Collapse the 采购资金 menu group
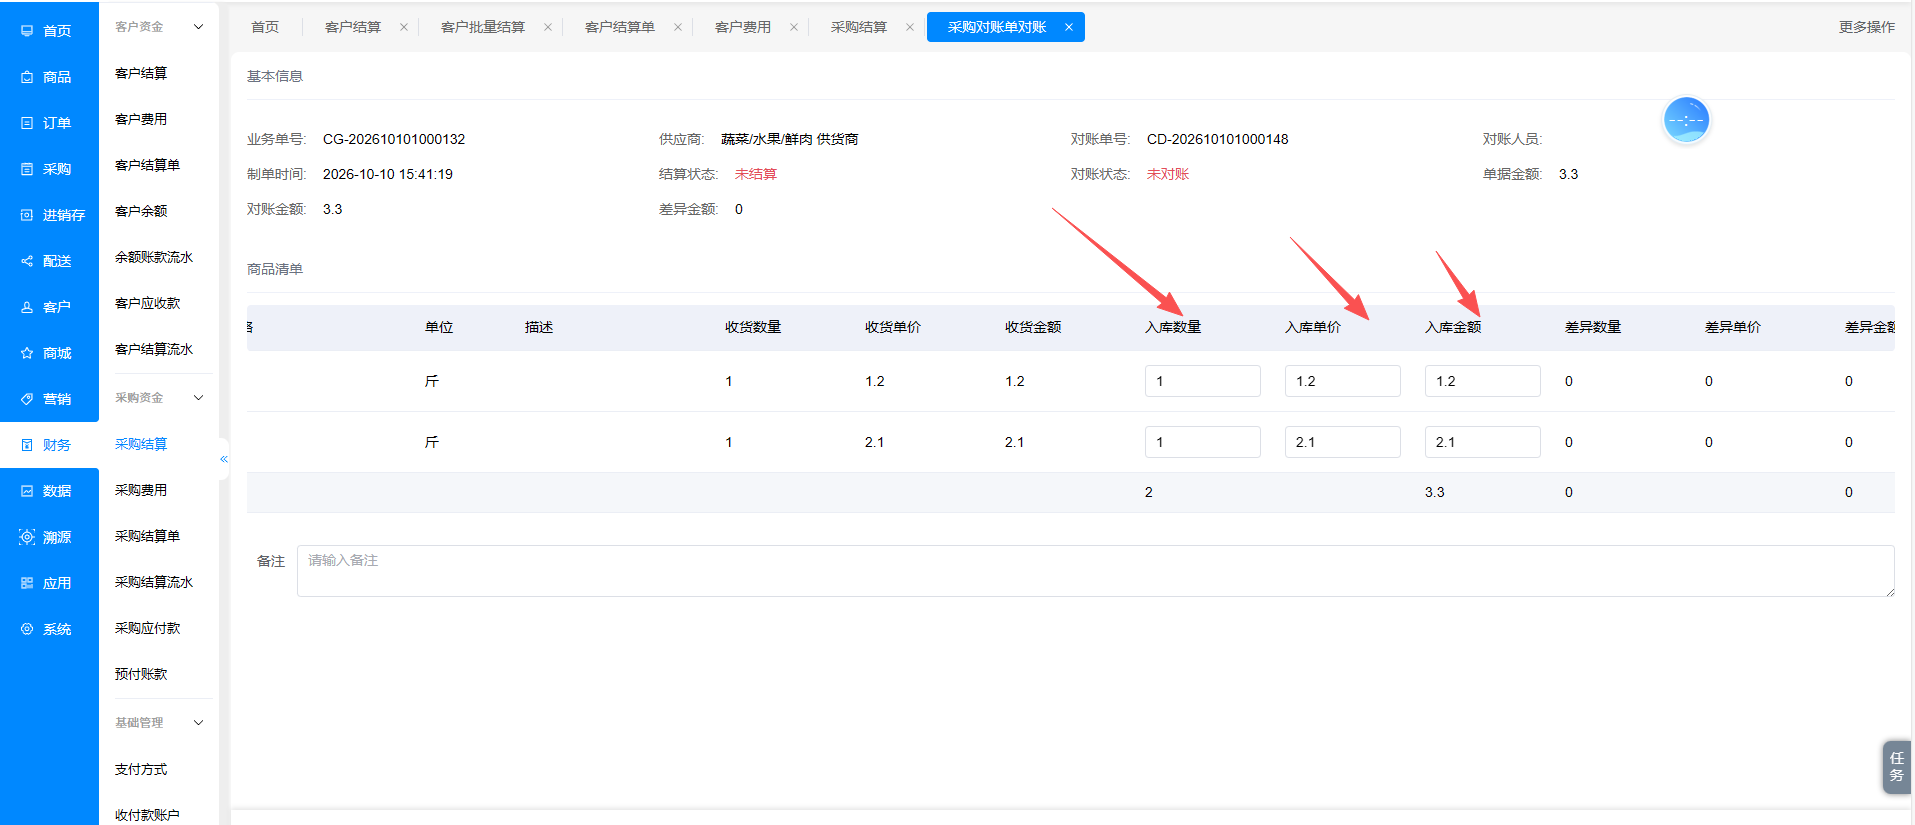The image size is (1915, 825). [x=198, y=398]
